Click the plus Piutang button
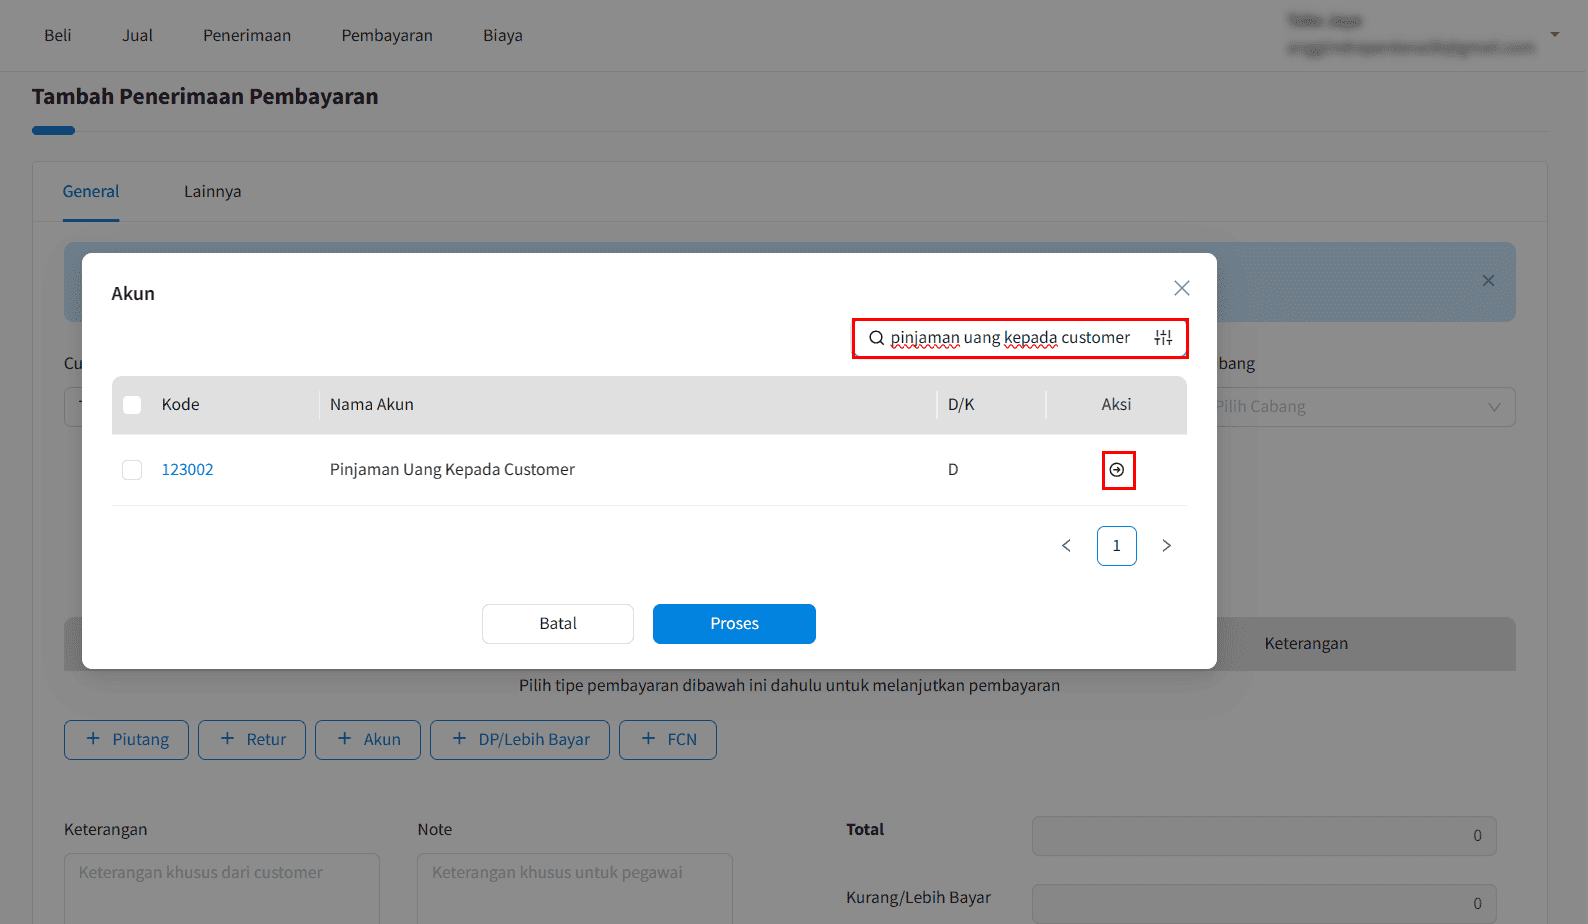Viewport: 1588px width, 924px height. tap(126, 740)
